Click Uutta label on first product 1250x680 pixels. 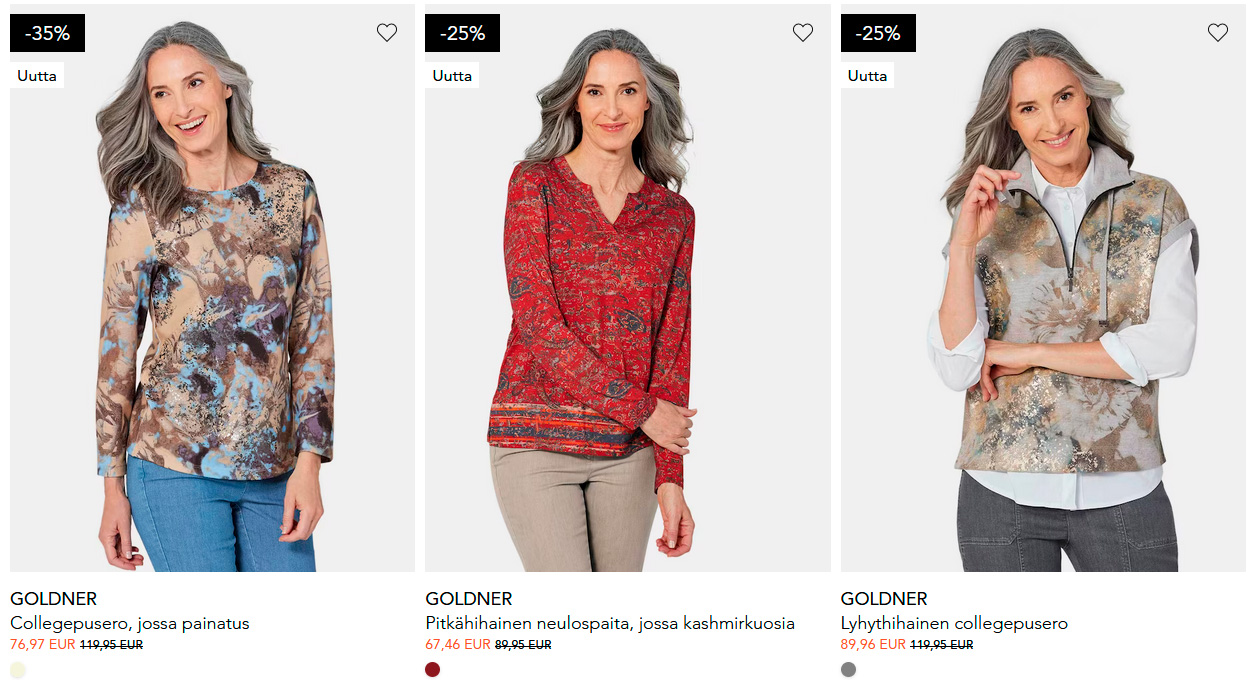tap(37, 76)
